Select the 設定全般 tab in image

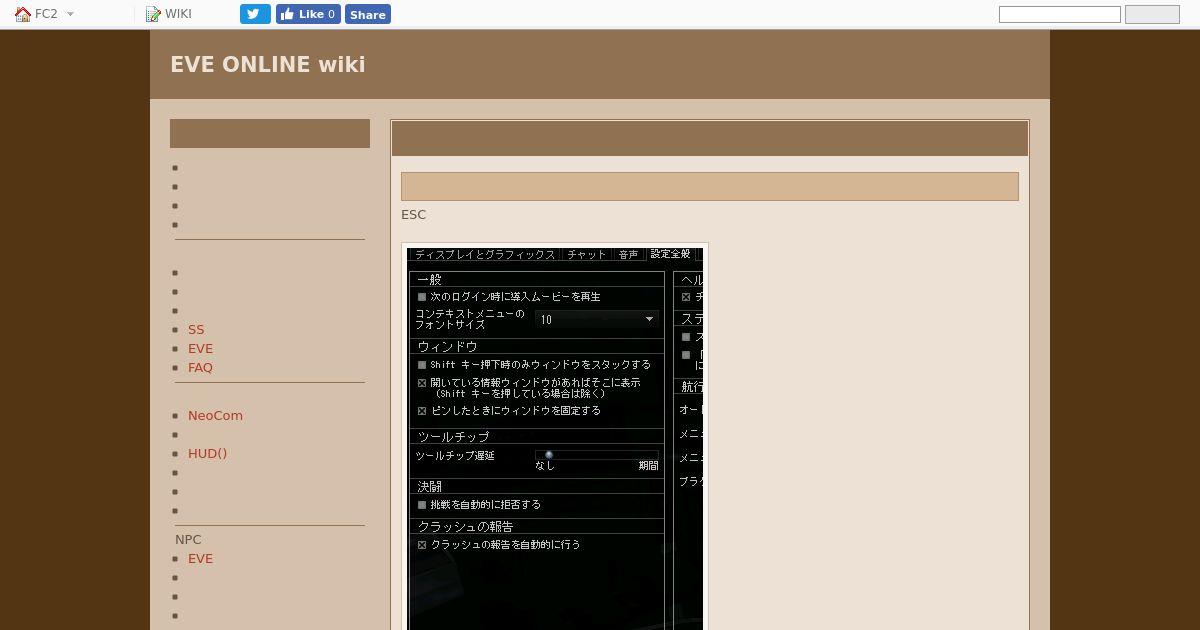point(670,254)
